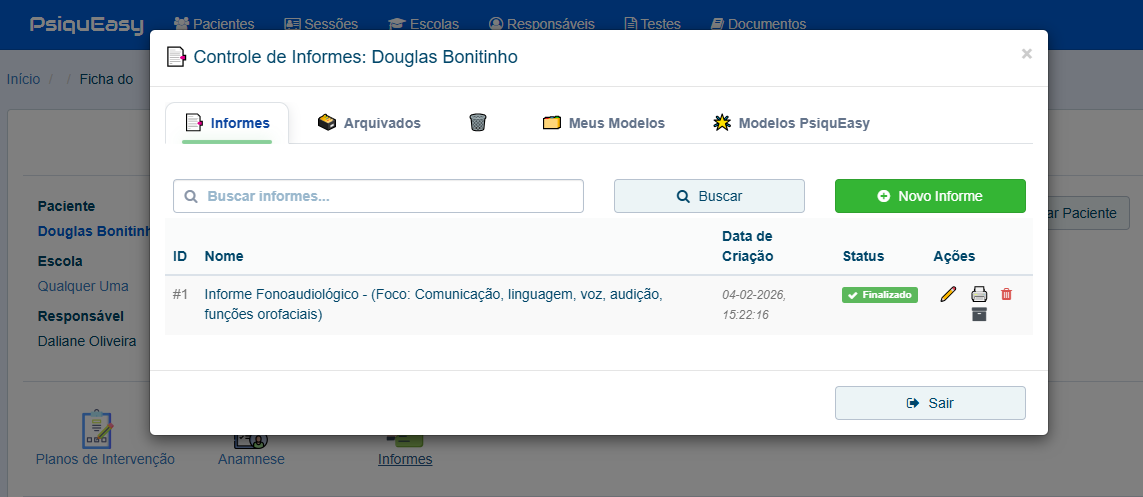Close the dialog with the X button

[1026, 54]
